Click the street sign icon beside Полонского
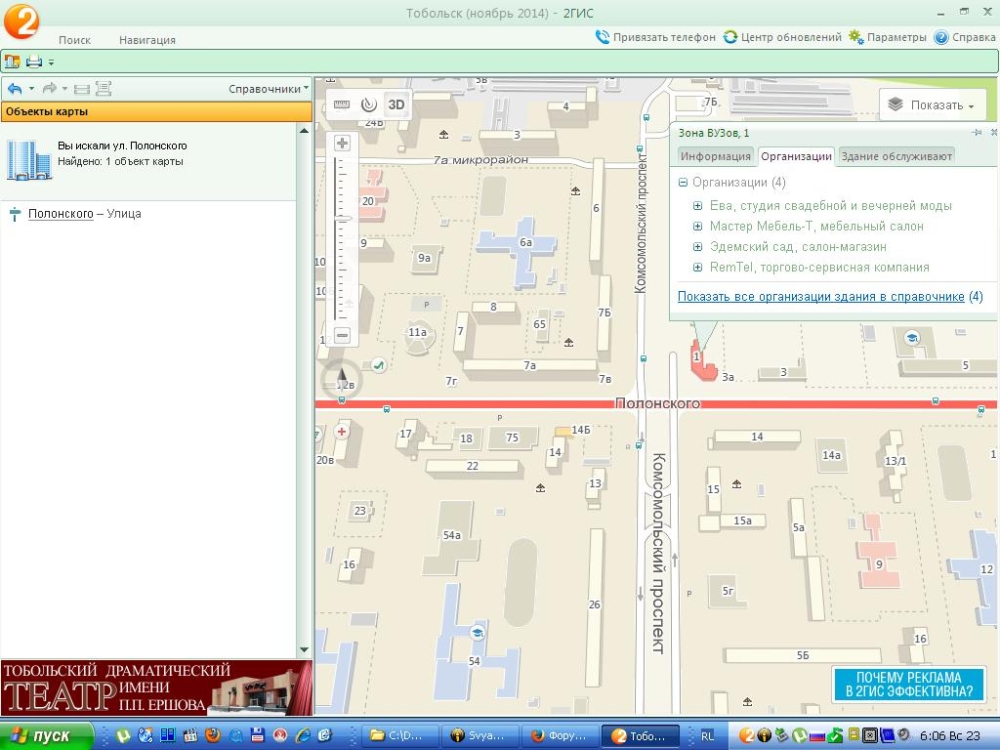 click(15, 214)
